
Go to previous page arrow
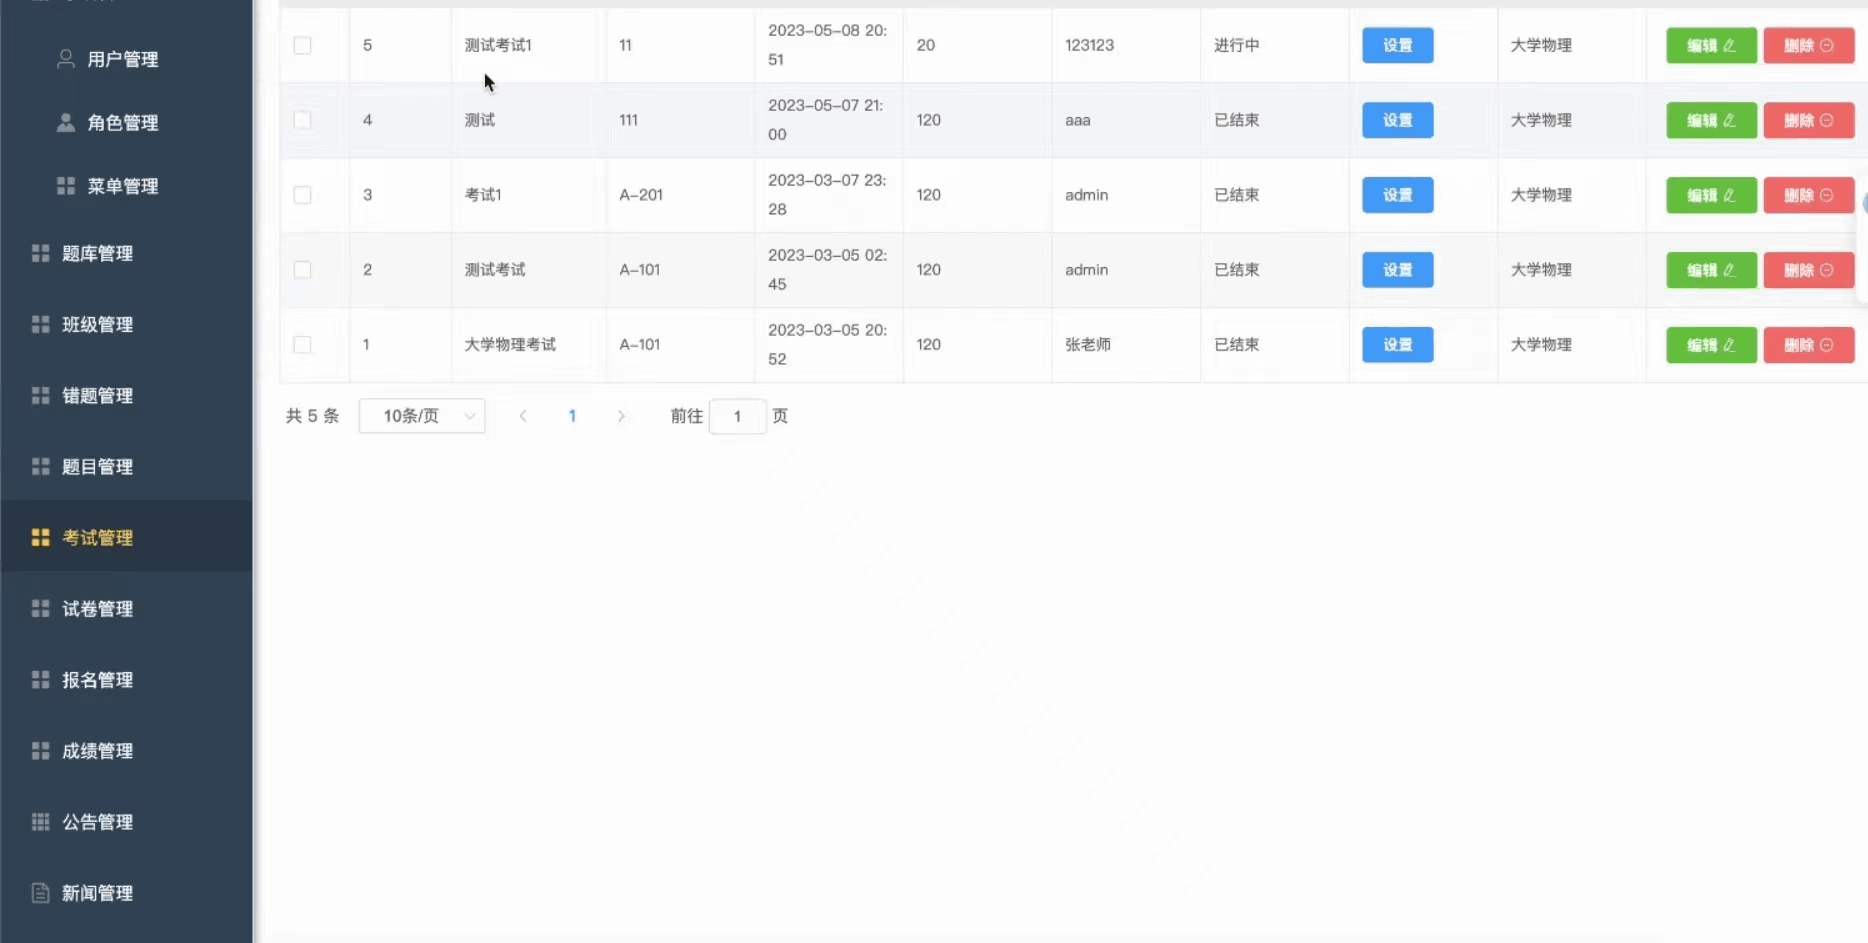[523, 416]
